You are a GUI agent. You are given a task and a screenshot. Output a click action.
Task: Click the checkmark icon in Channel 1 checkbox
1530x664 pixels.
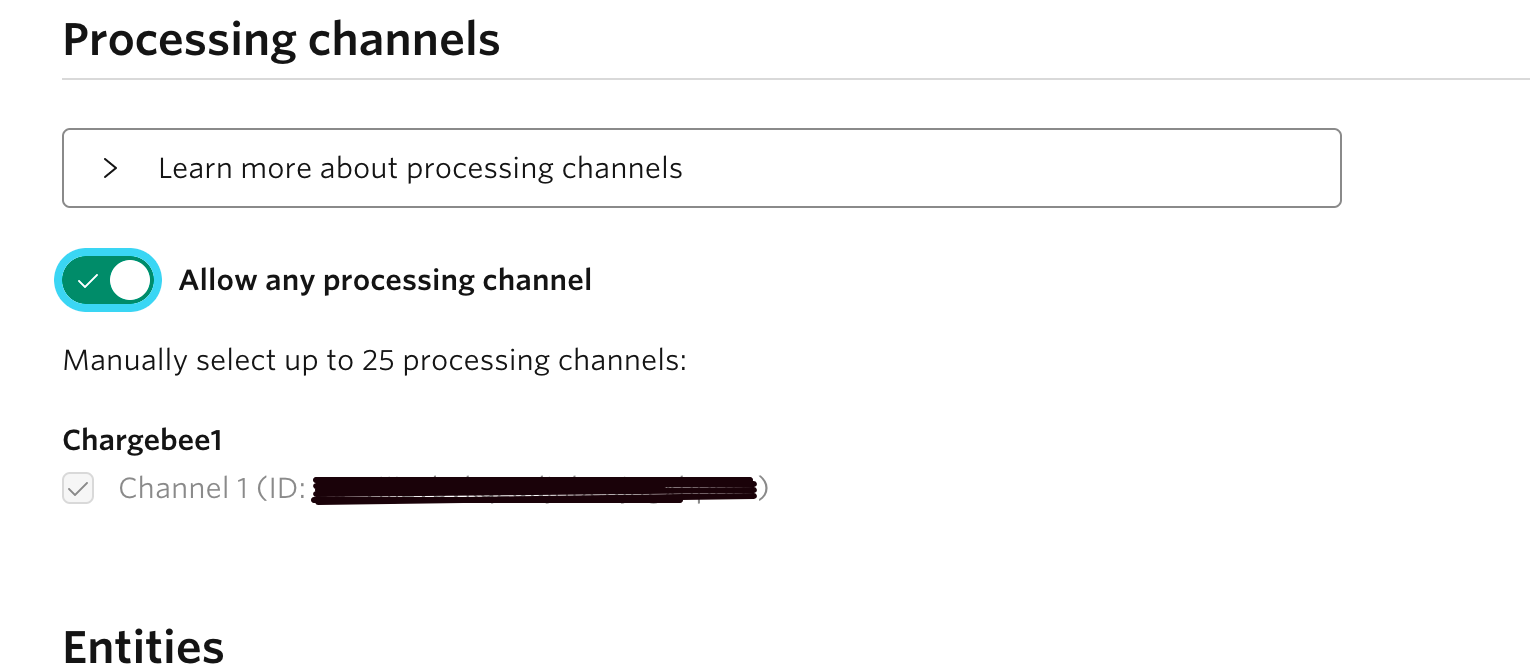click(x=78, y=489)
